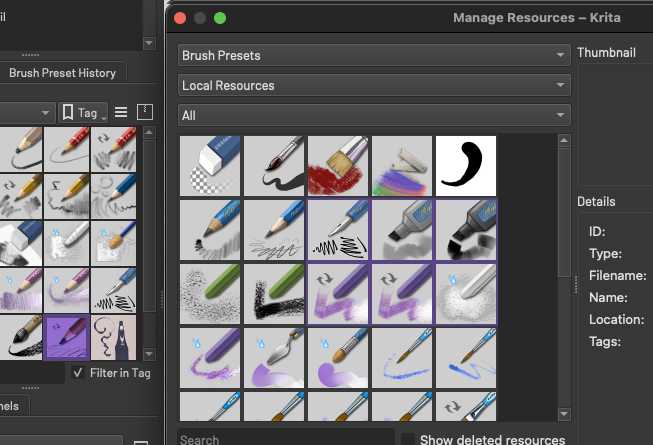This screenshot has height=445, width=653.
Task: Select the gray marker preset
Action: click(402, 230)
